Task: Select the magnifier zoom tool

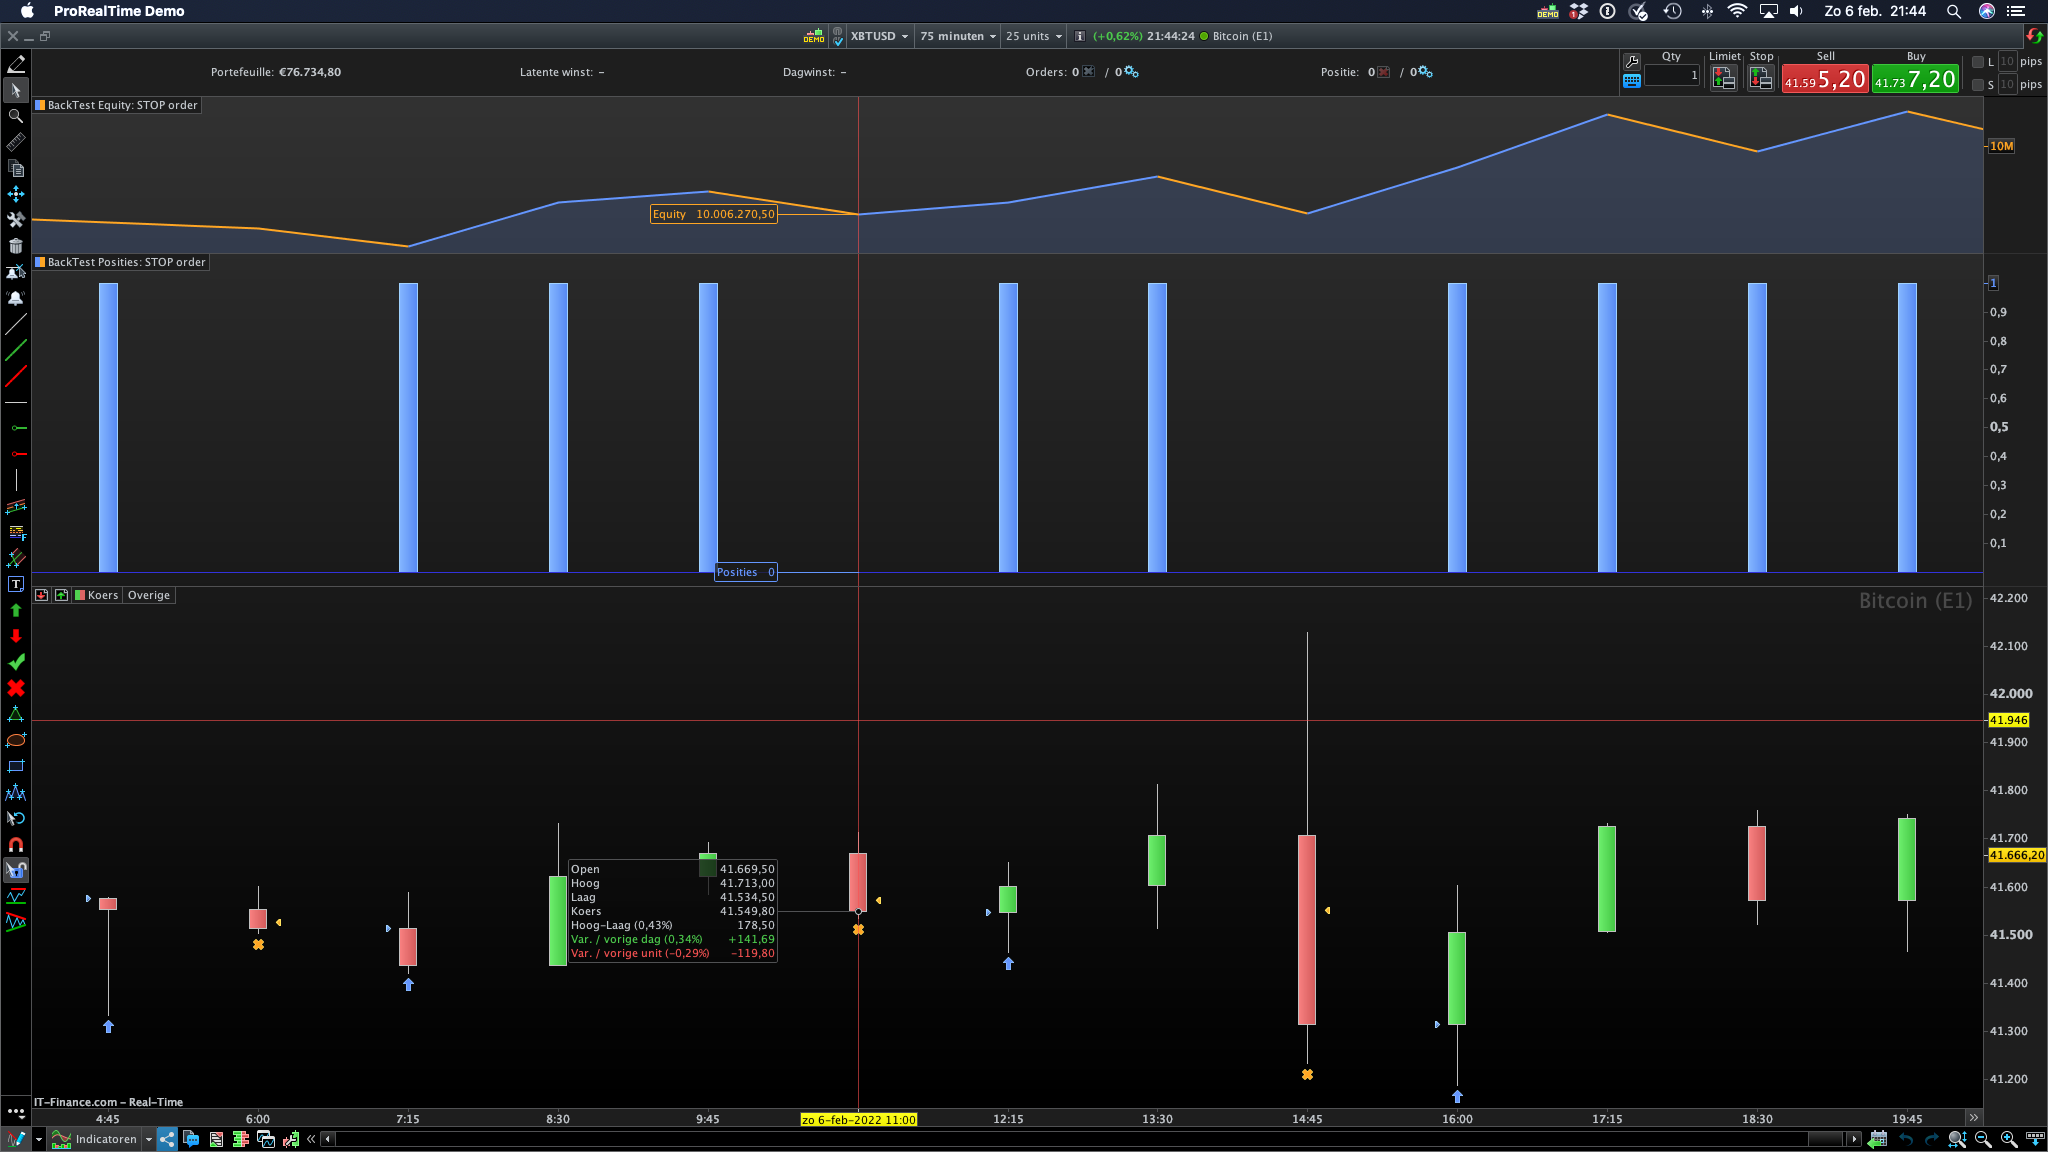Action: pos(15,116)
